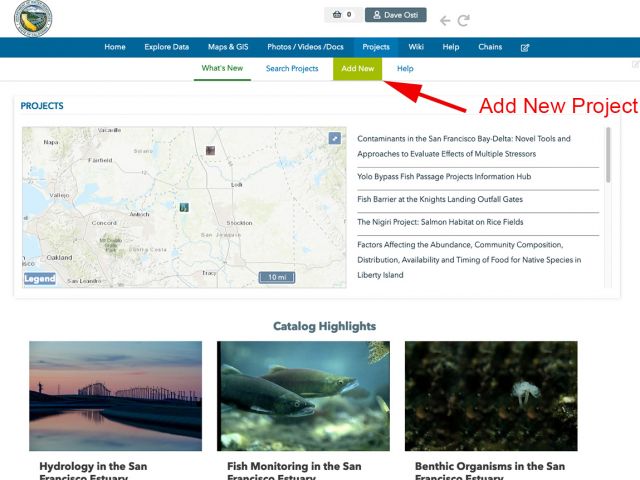Expand the map to full screen
This screenshot has height=480, width=640.
(335, 138)
